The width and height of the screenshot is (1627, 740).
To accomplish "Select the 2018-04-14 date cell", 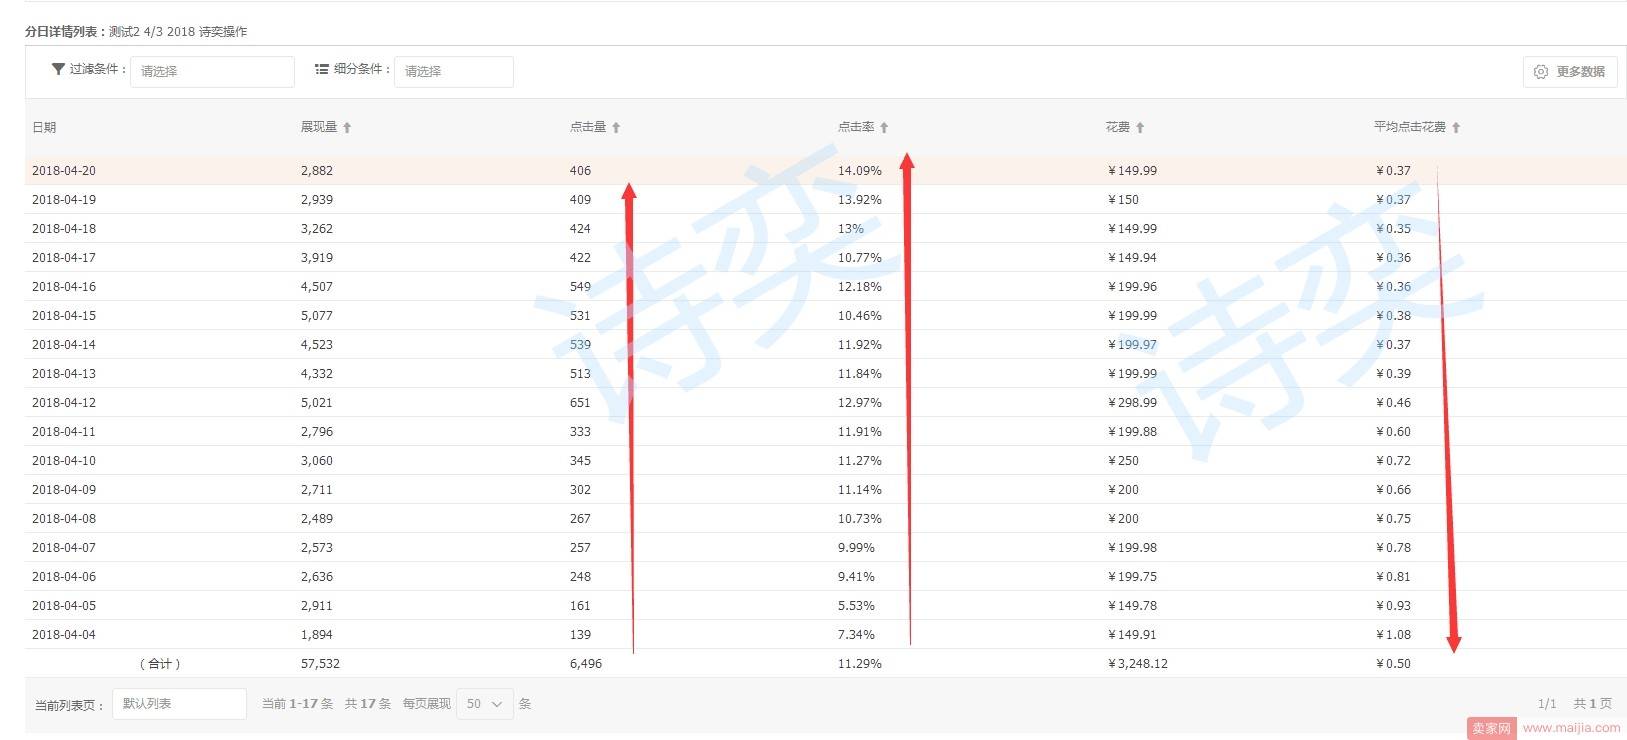I will (x=64, y=345).
